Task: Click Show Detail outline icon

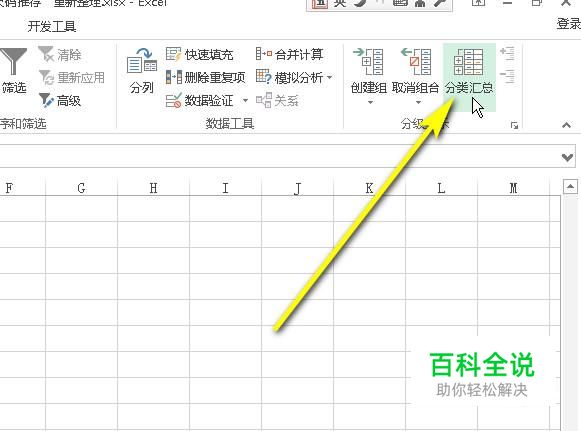Action: click(507, 53)
